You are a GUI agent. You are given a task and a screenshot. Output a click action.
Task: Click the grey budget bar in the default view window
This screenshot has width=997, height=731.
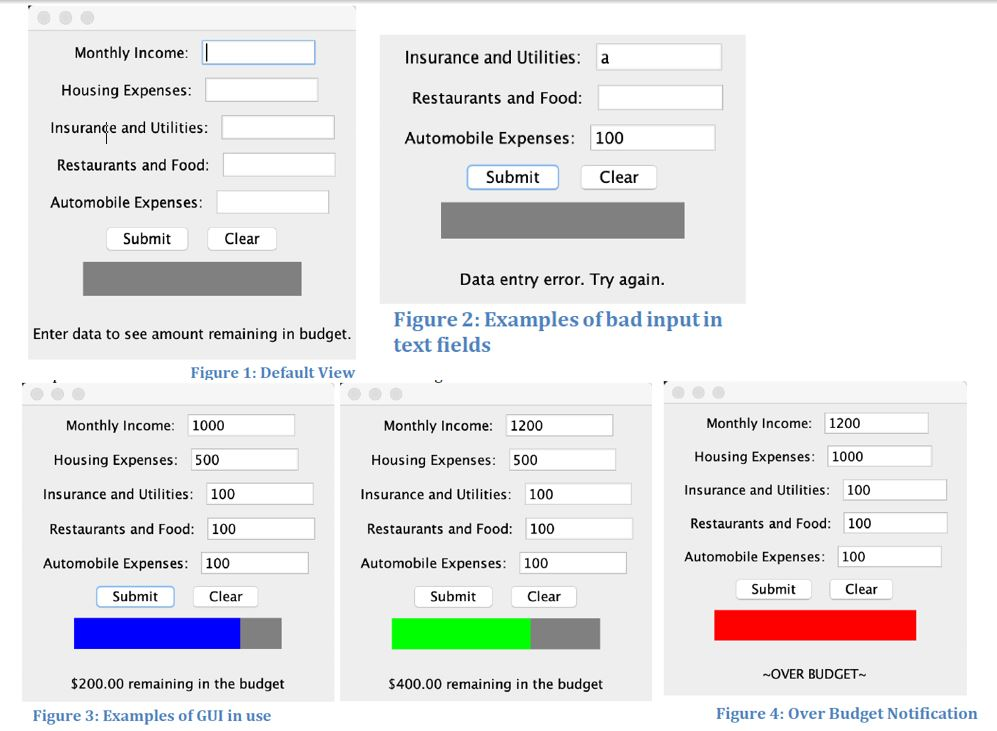[x=192, y=278]
